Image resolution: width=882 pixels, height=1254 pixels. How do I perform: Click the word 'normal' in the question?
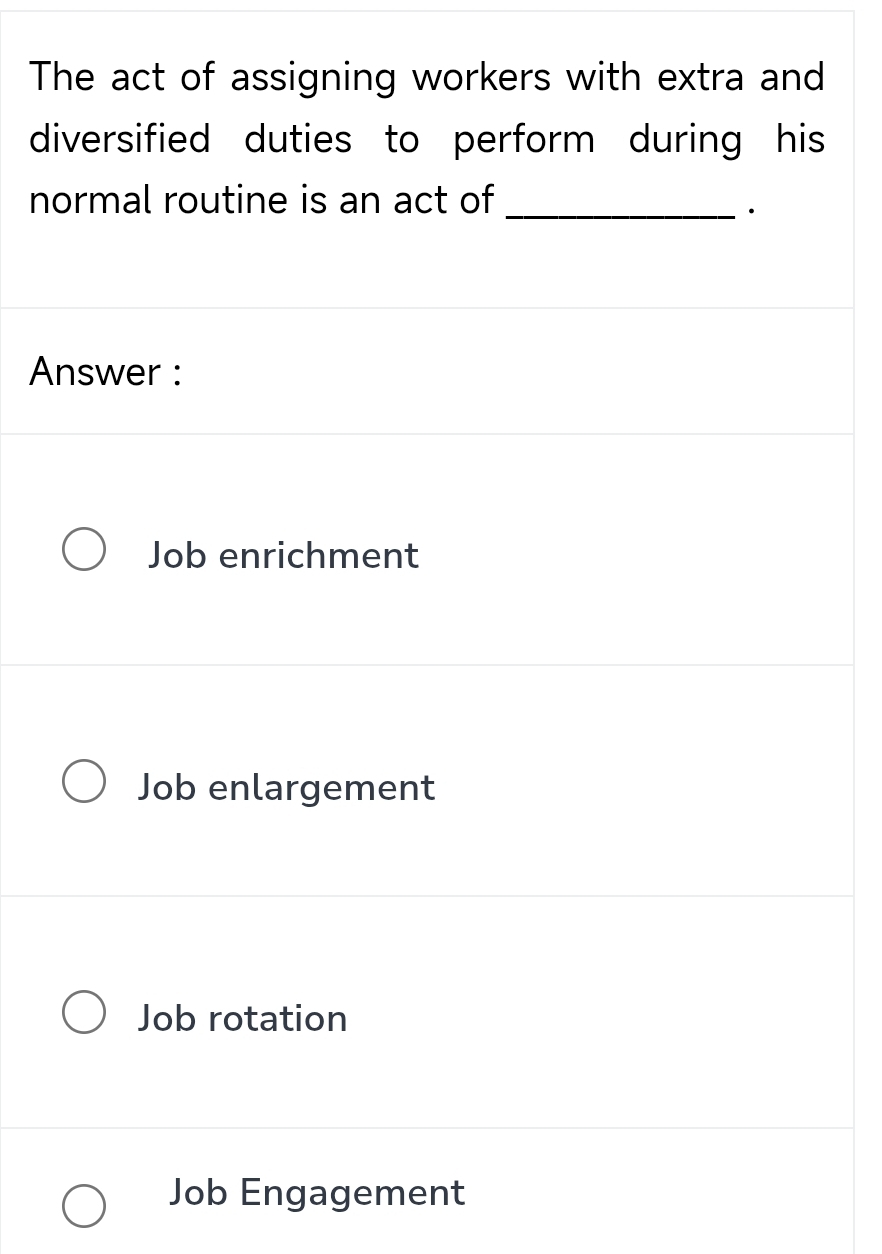pos(90,201)
